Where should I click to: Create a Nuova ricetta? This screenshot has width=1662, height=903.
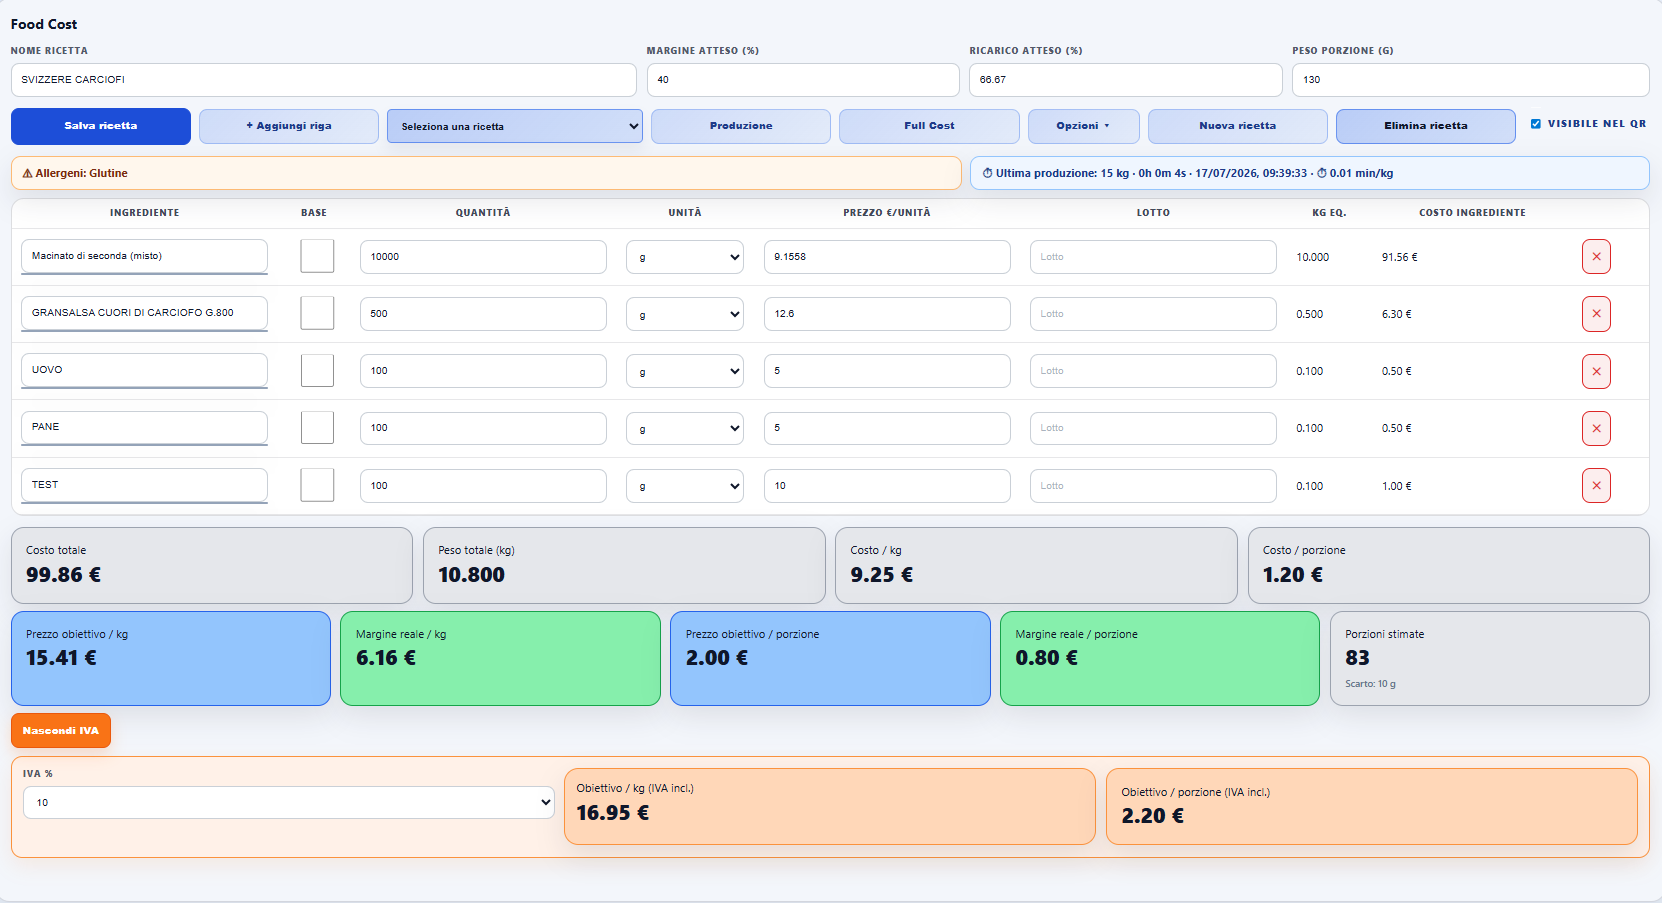1238,126
